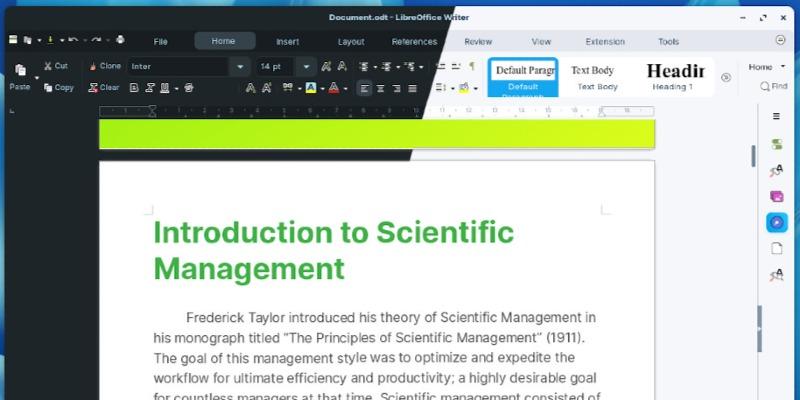Open the Home dropdown at right of ribbon
The height and width of the screenshot is (400, 800).
click(767, 67)
